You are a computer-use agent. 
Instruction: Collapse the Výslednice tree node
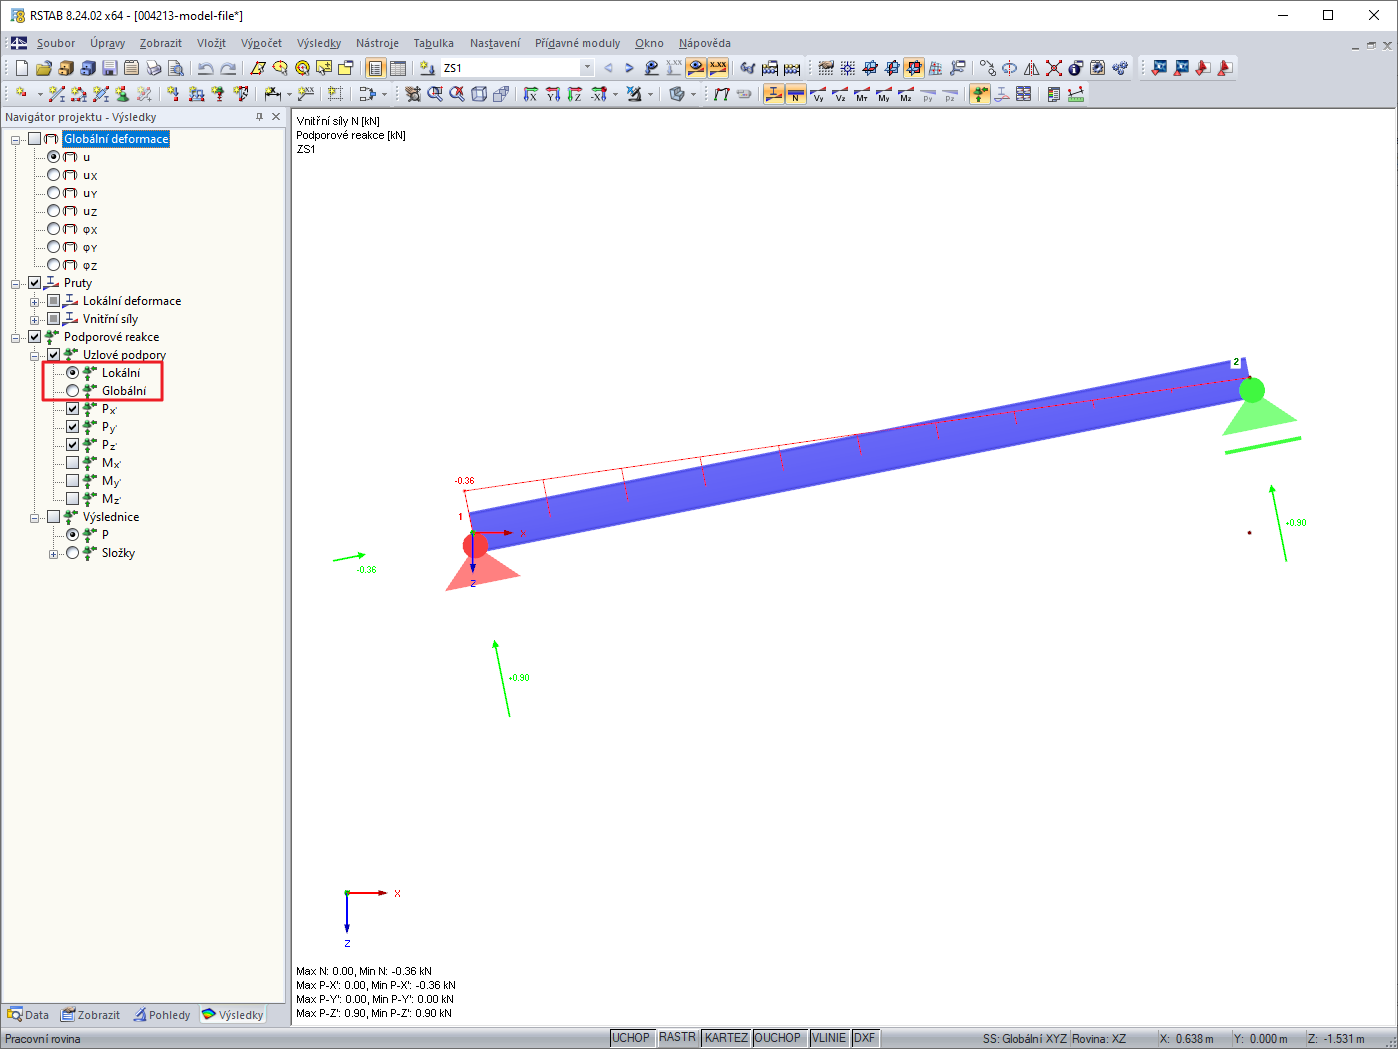click(x=35, y=517)
